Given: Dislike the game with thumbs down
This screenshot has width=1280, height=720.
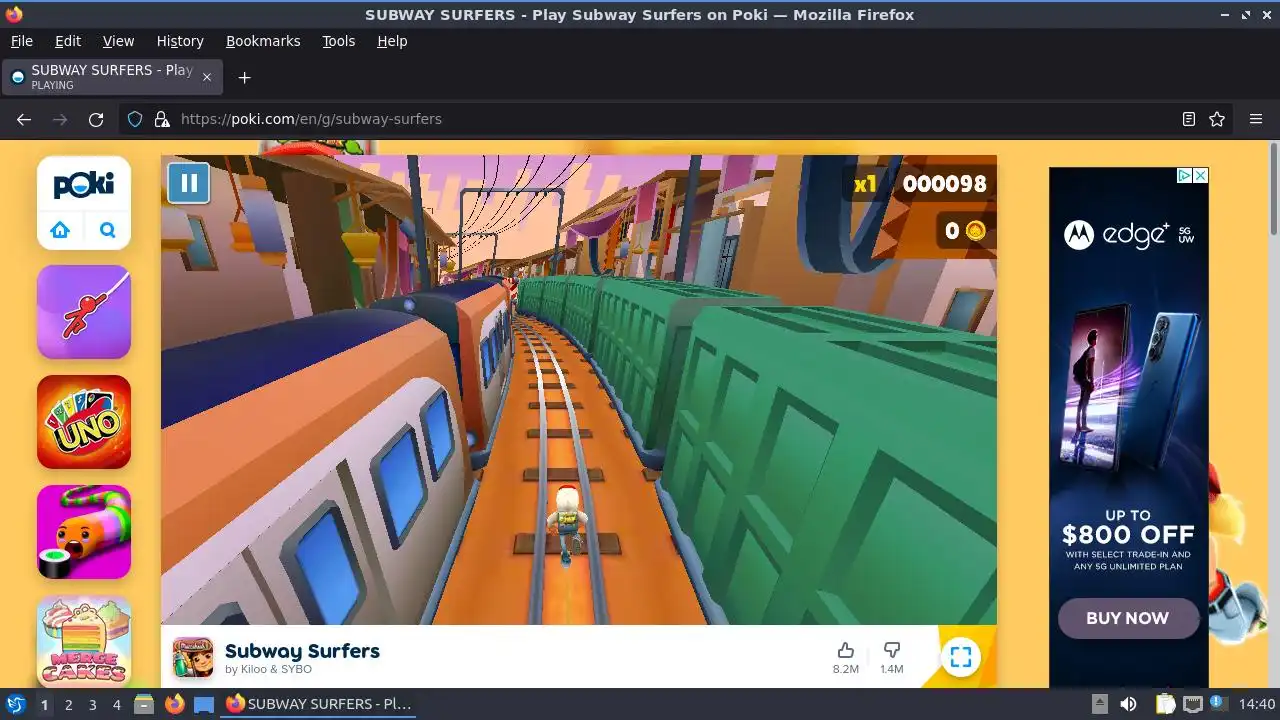Looking at the screenshot, I should [892, 657].
